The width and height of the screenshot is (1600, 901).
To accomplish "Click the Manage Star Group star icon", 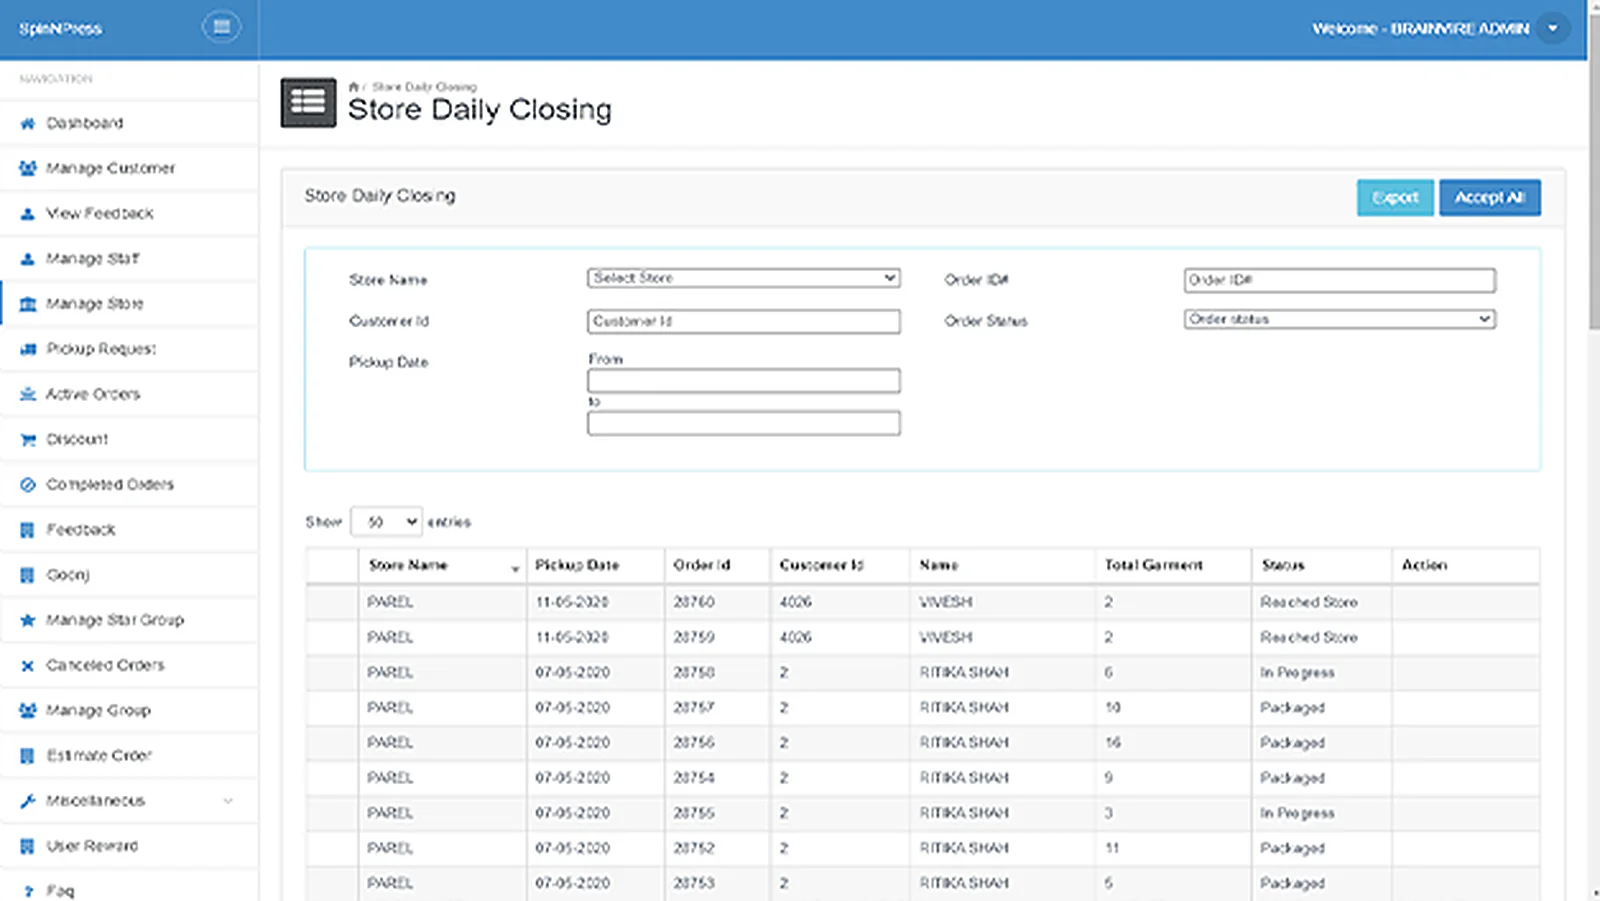I will coord(28,620).
